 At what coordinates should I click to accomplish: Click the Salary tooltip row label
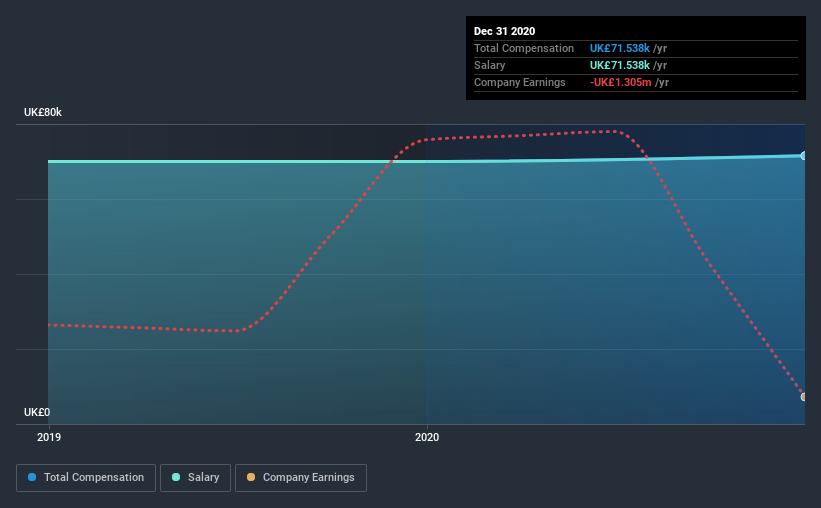490,65
